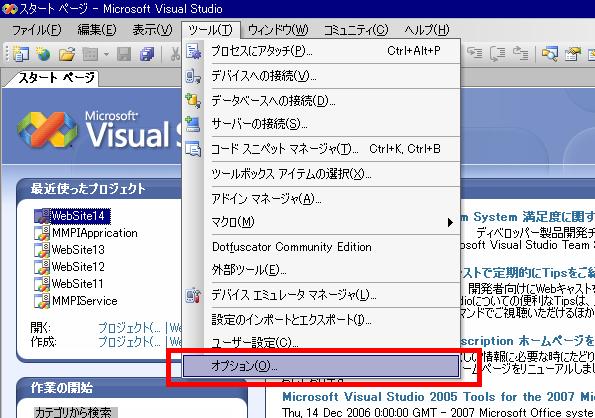This screenshot has width=595, height=418.
Task: Click the Add Item dropdown arrow in toolbar
Action: [x=106, y=54]
